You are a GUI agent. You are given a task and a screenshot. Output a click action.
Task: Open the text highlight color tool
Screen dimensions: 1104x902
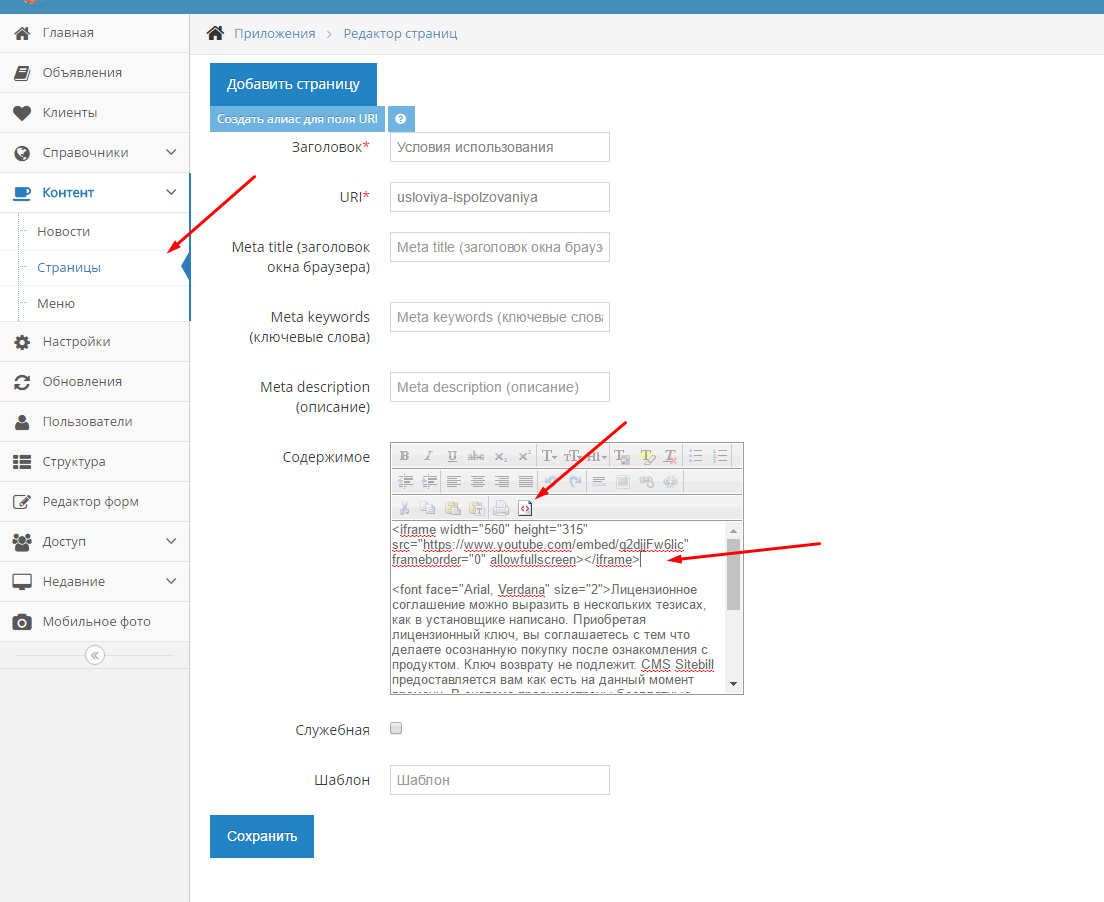pos(647,456)
